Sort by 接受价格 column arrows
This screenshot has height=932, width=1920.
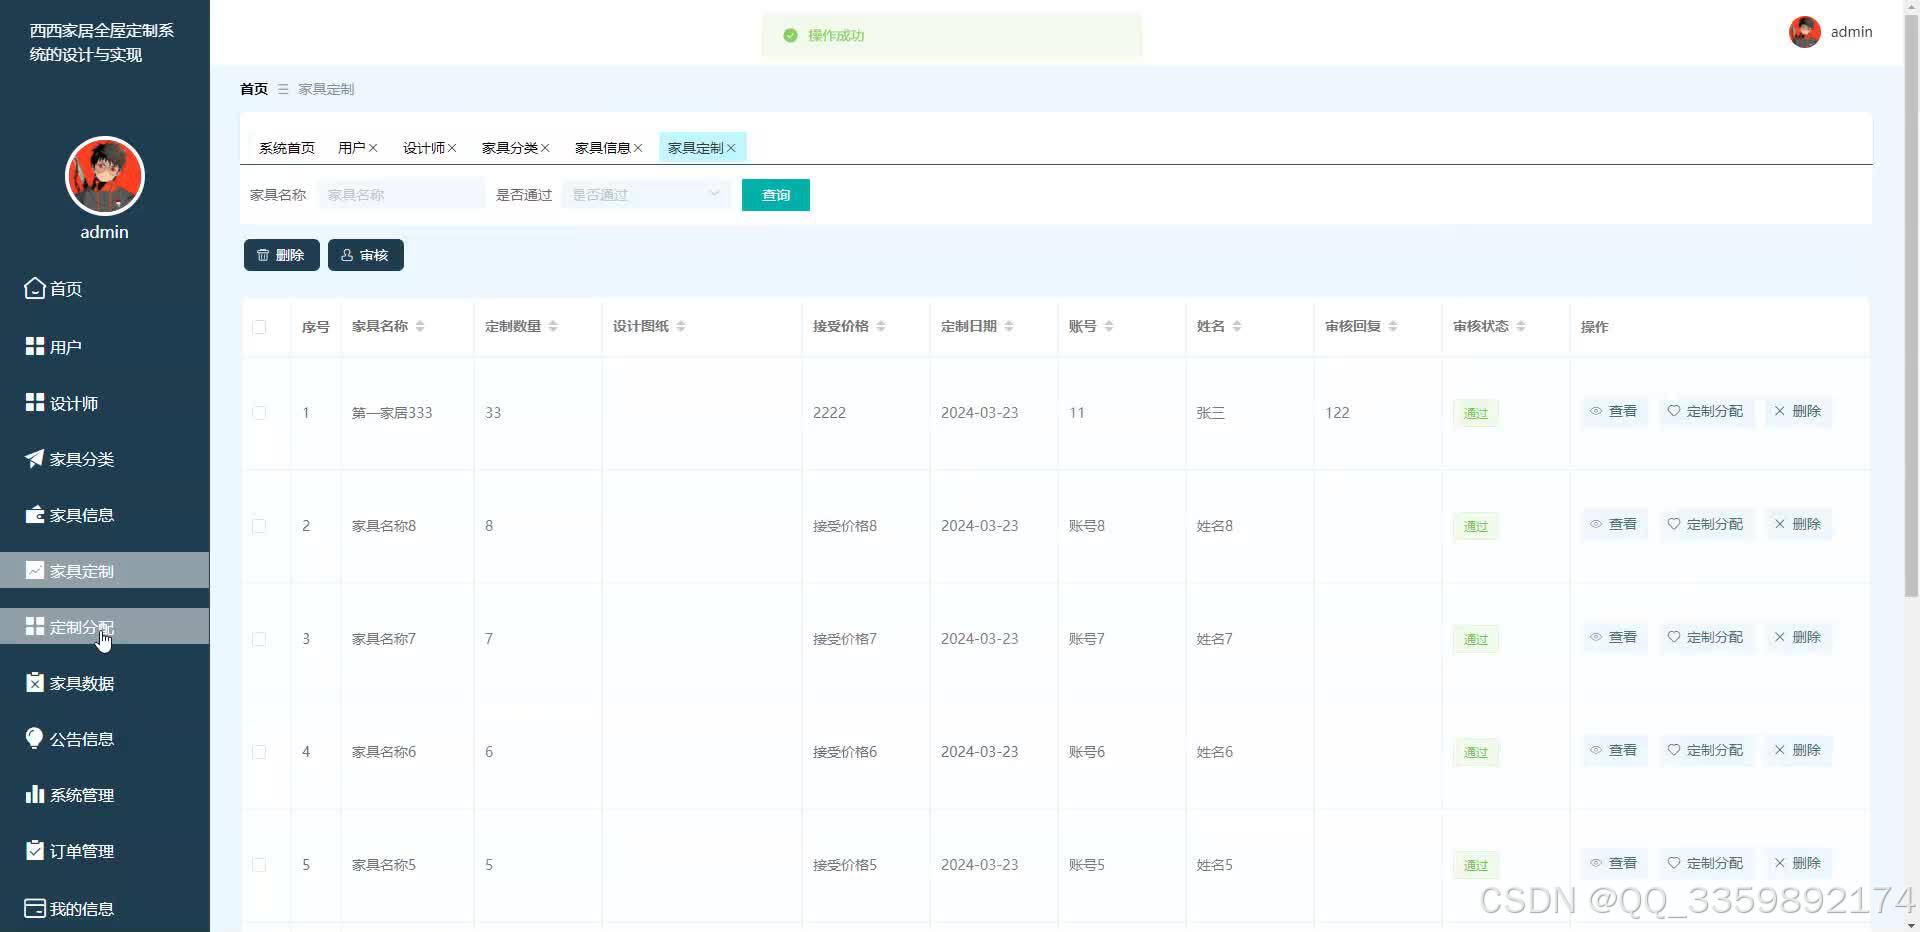(x=881, y=326)
